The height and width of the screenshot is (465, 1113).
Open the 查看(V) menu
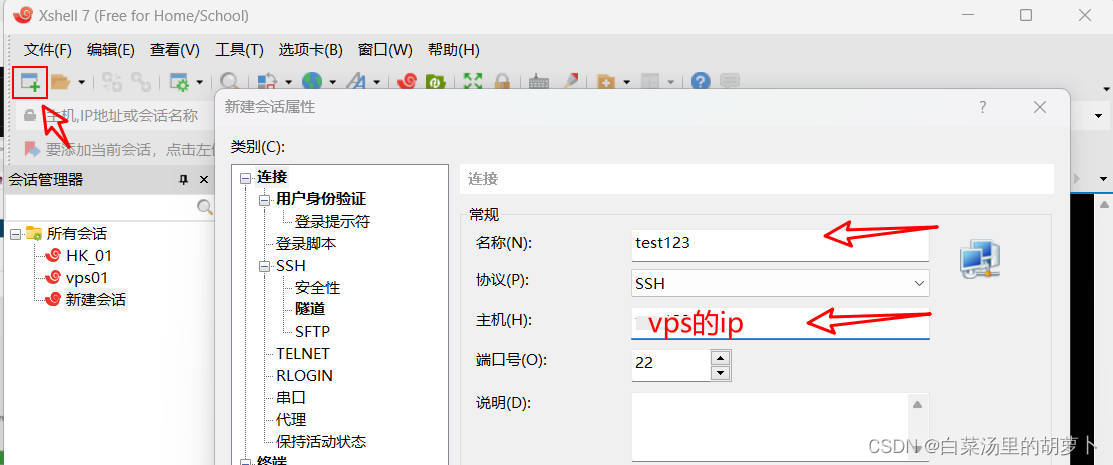pyautogui.click(x=175, y=50)
